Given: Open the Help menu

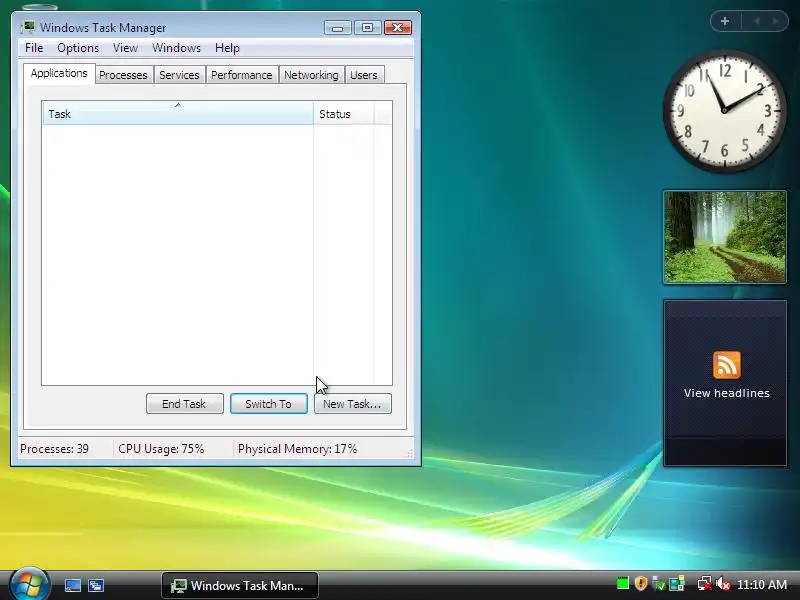Looking at the screenshot, I should pyautogui.click(x=227, y=48).
